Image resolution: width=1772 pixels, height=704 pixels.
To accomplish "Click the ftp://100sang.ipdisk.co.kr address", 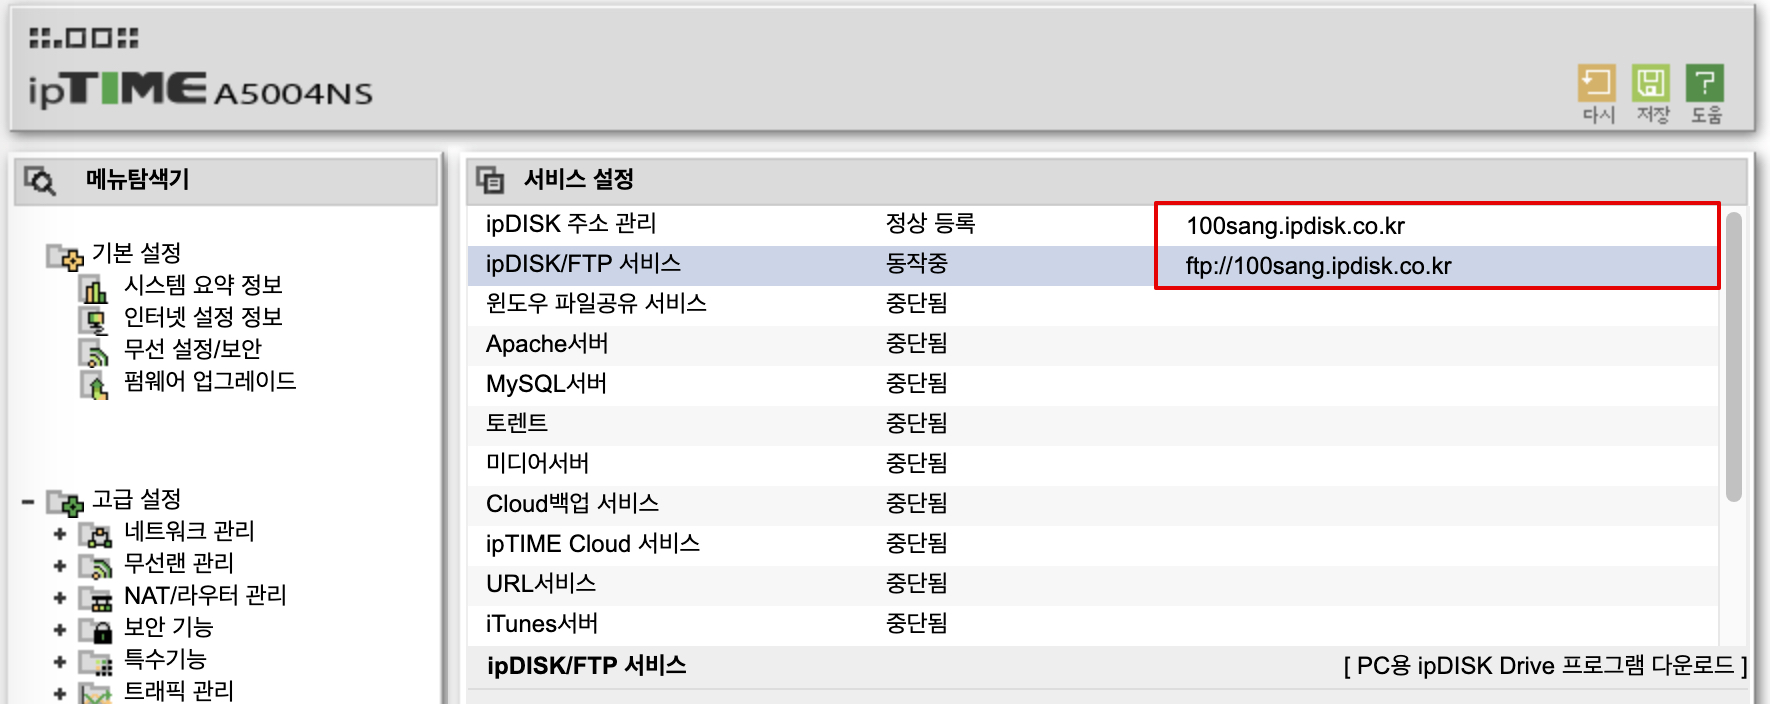I will (x=1318, y=266).
